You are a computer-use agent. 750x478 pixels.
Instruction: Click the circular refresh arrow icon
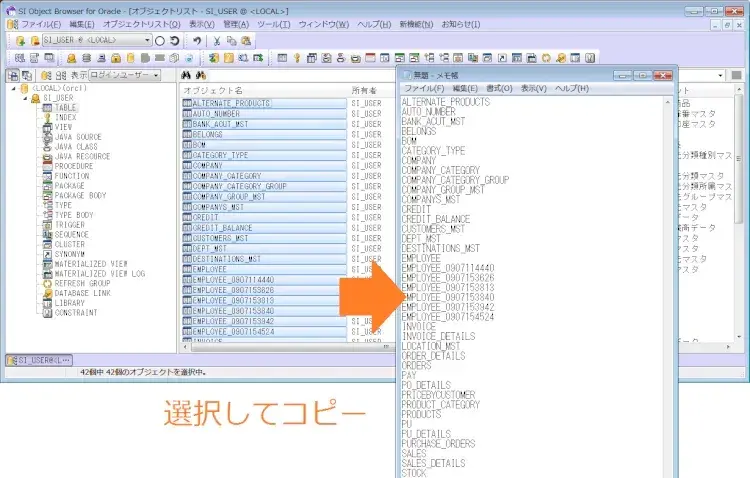175,41
